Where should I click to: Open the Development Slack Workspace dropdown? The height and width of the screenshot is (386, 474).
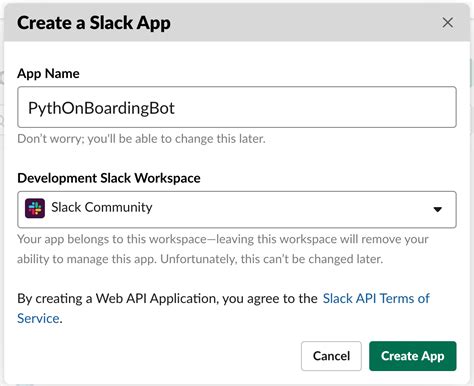[x=237, y=209]
